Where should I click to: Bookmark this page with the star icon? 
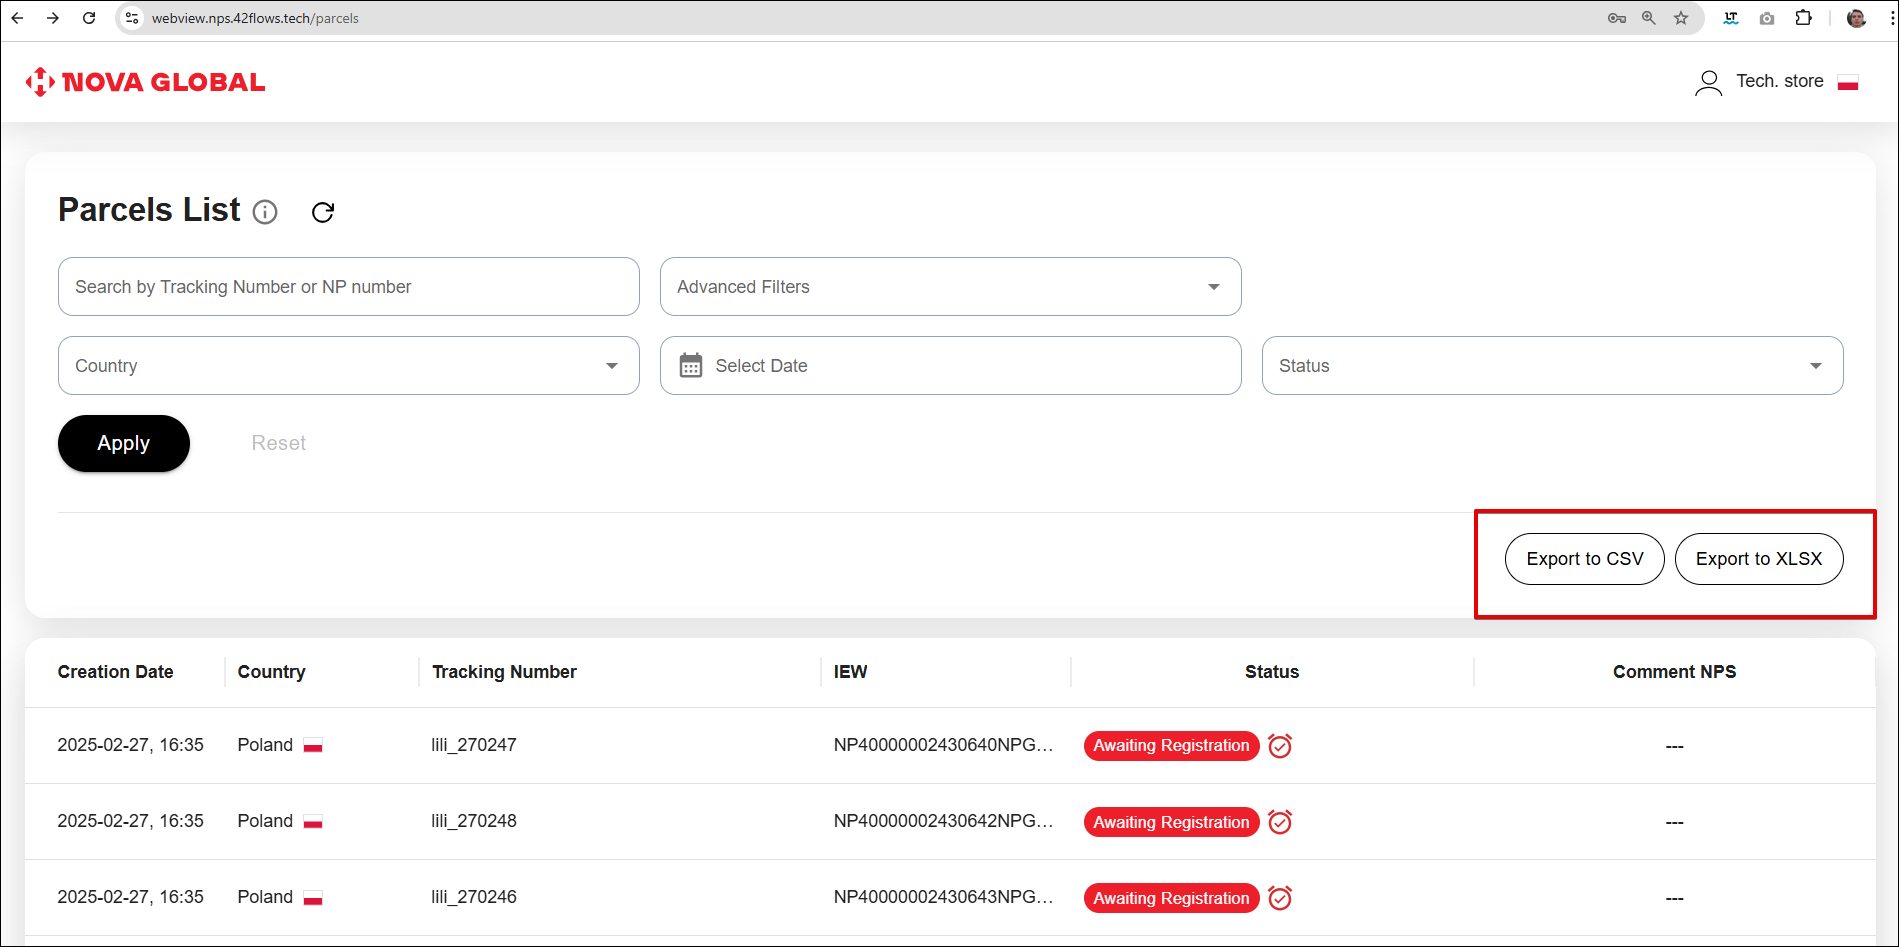1681,18
